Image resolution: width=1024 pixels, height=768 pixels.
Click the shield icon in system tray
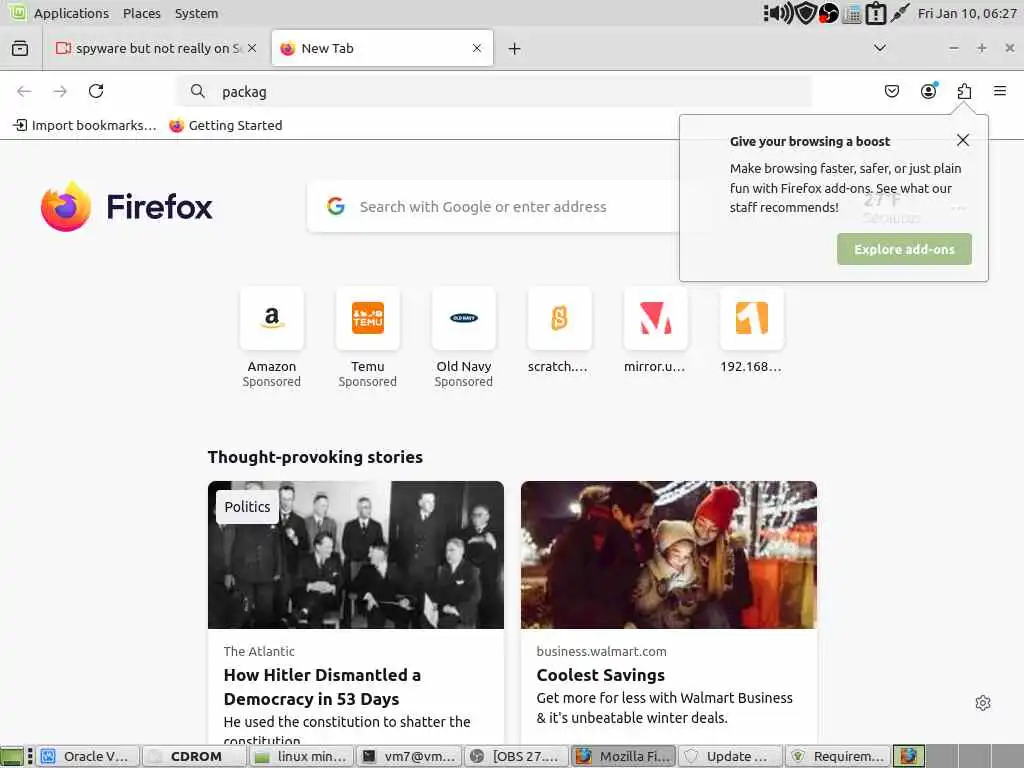pyautogui.click(x=806, y=13)
